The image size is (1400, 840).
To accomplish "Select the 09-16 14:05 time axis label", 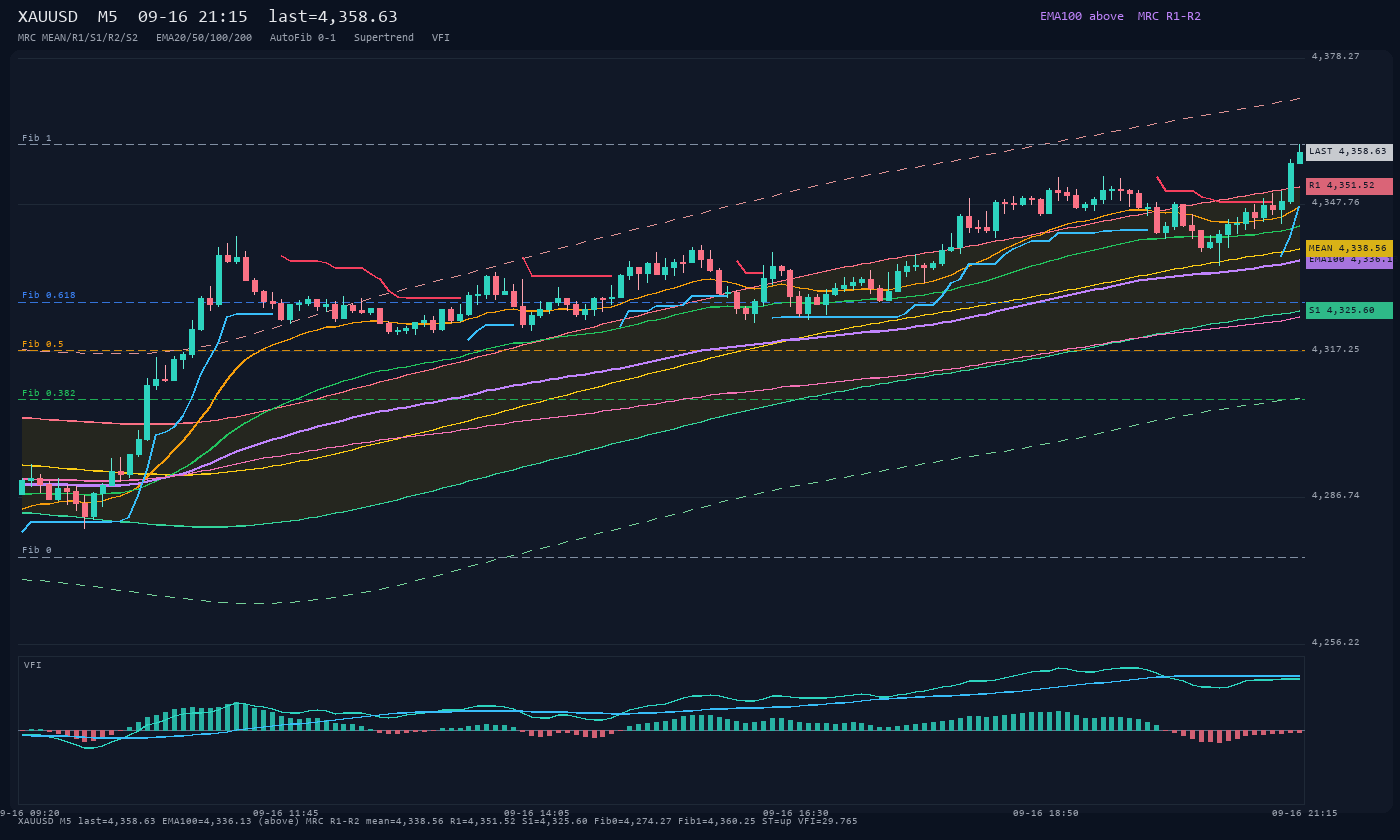I will coord(537,813).
